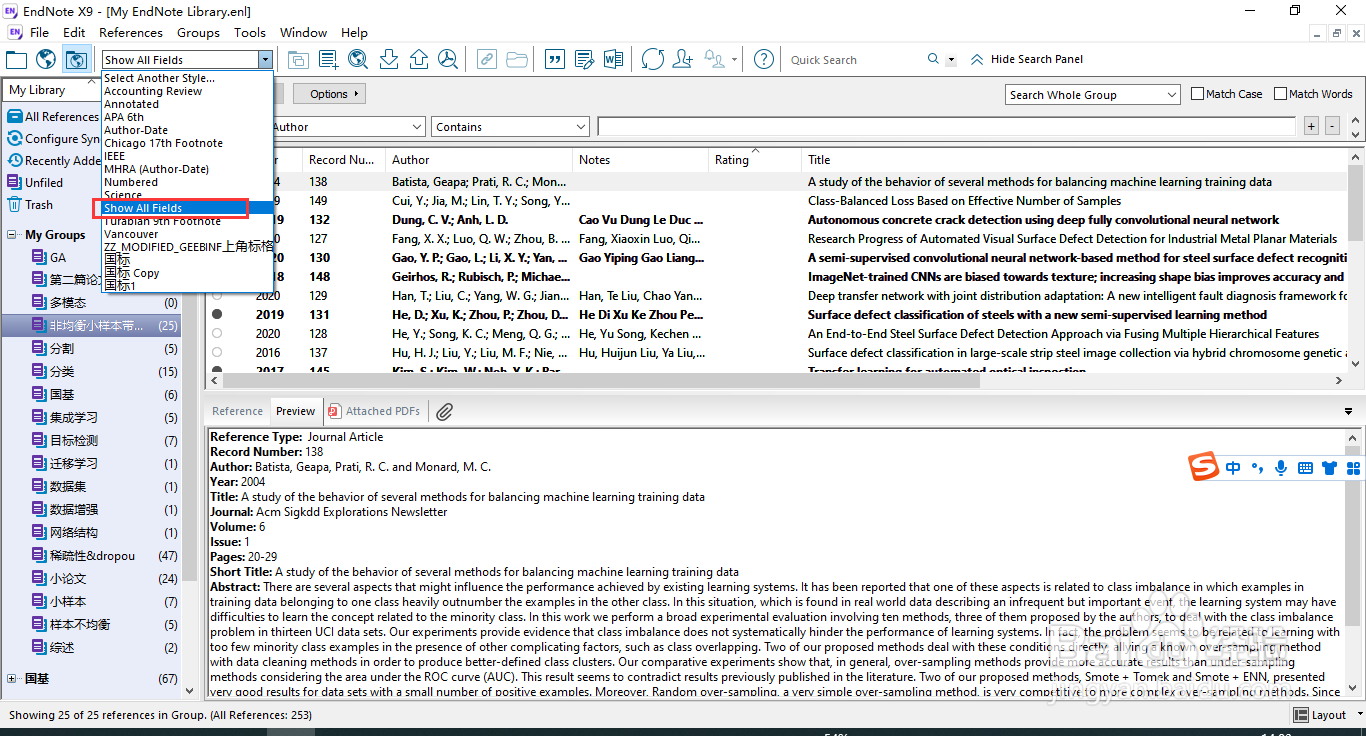Open the References menu
Viewport: 1366px width, 736px height.
click(131, 33)
